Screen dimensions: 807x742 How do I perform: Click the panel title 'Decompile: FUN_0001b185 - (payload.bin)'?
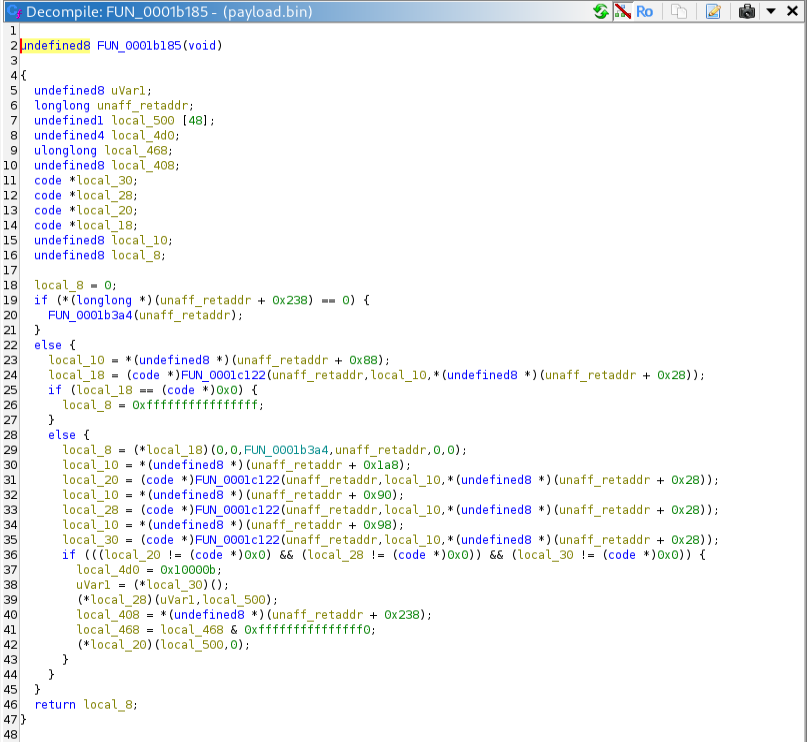pos(169,12)
